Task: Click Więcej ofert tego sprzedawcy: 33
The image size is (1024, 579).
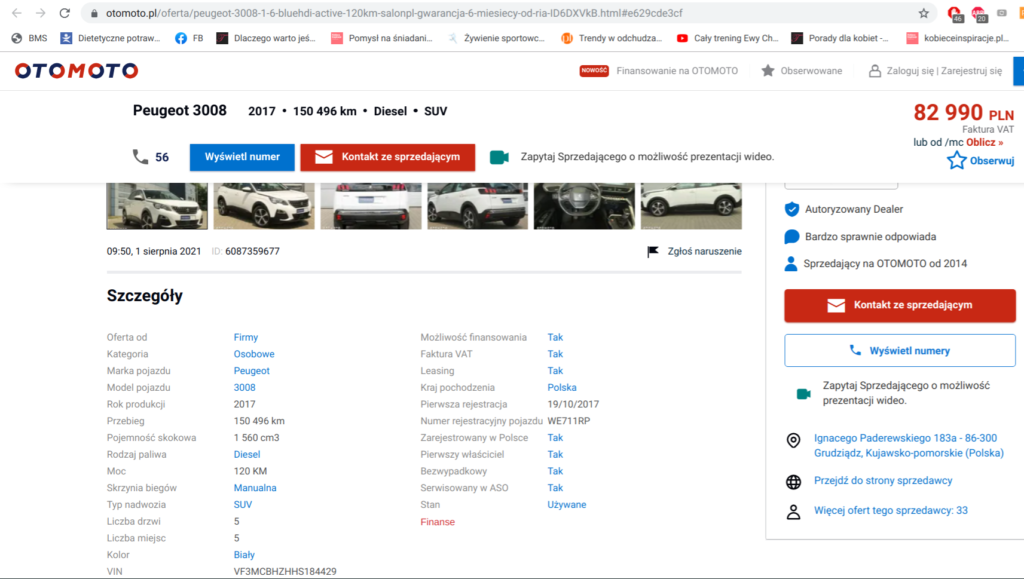Action: (891, 510)
